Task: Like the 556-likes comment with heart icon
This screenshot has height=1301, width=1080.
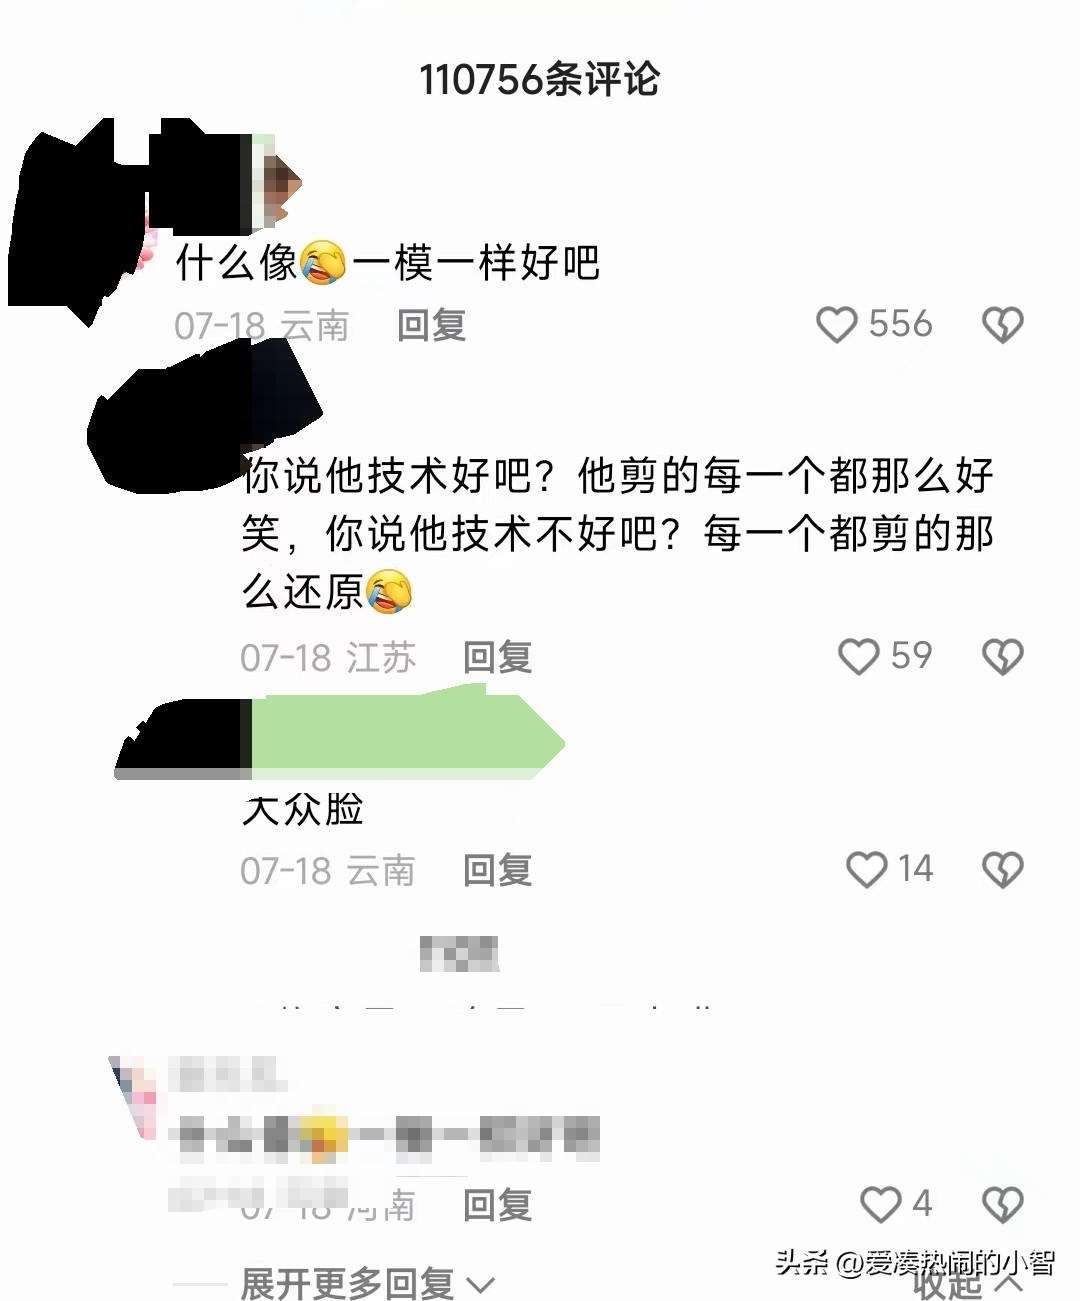Action: [x=837, y=325]
